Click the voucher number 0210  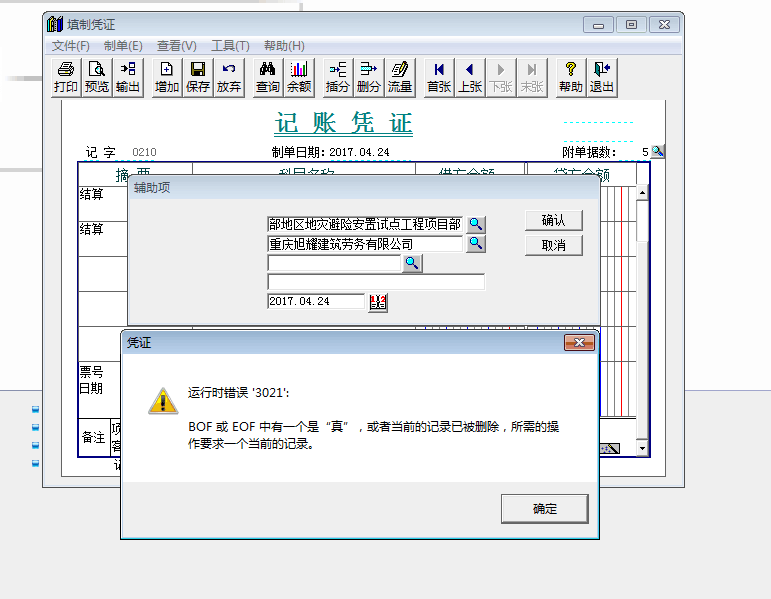pyautogui.click(x=144, y=152)
